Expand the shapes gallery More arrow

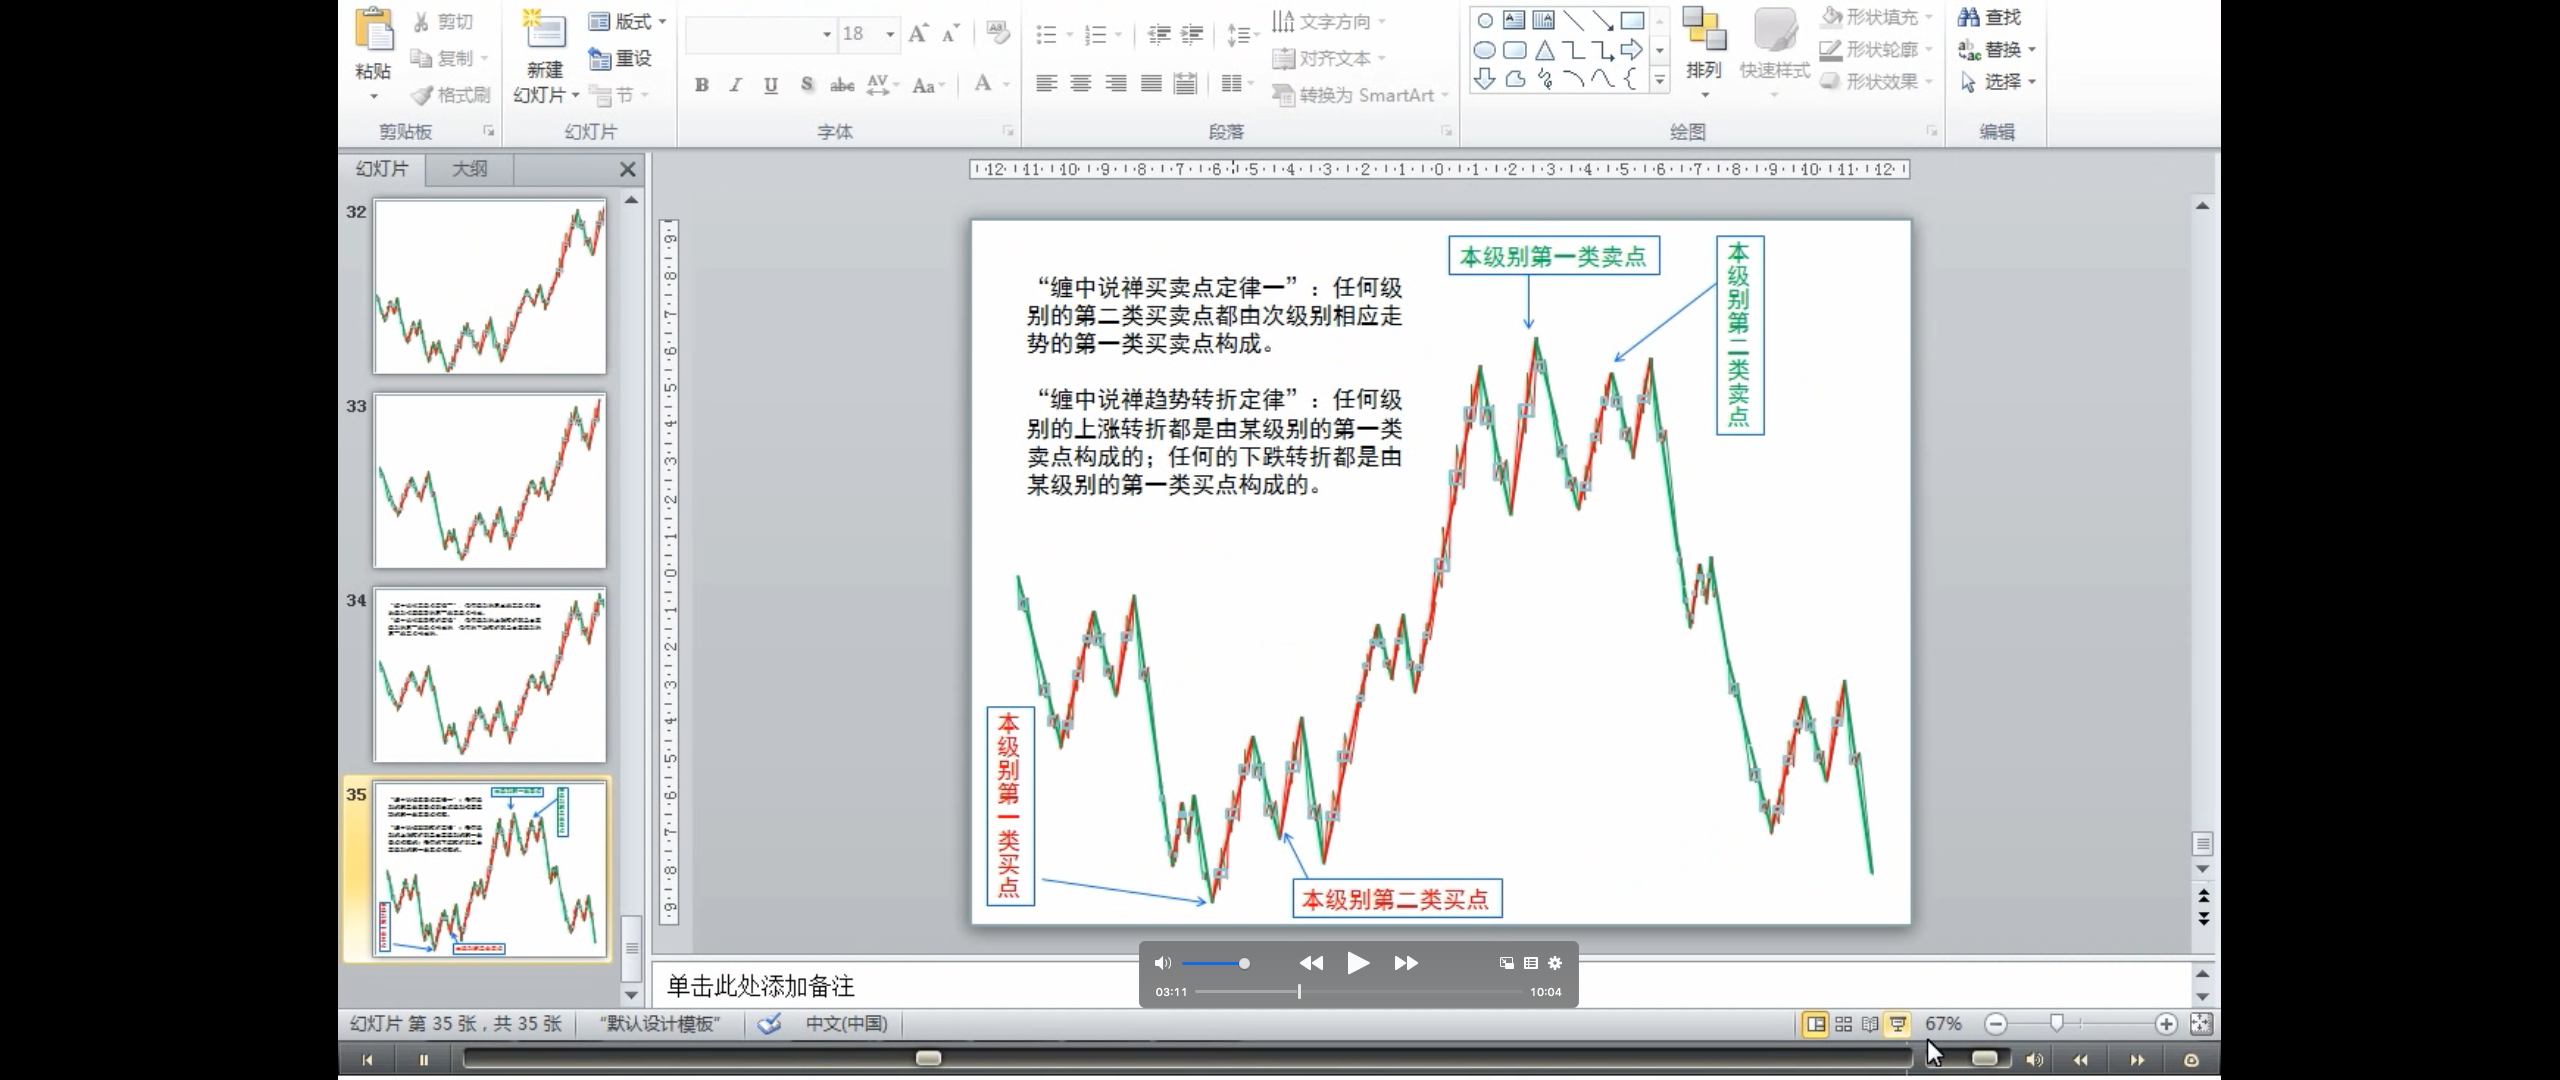(x=1660, y=80)
